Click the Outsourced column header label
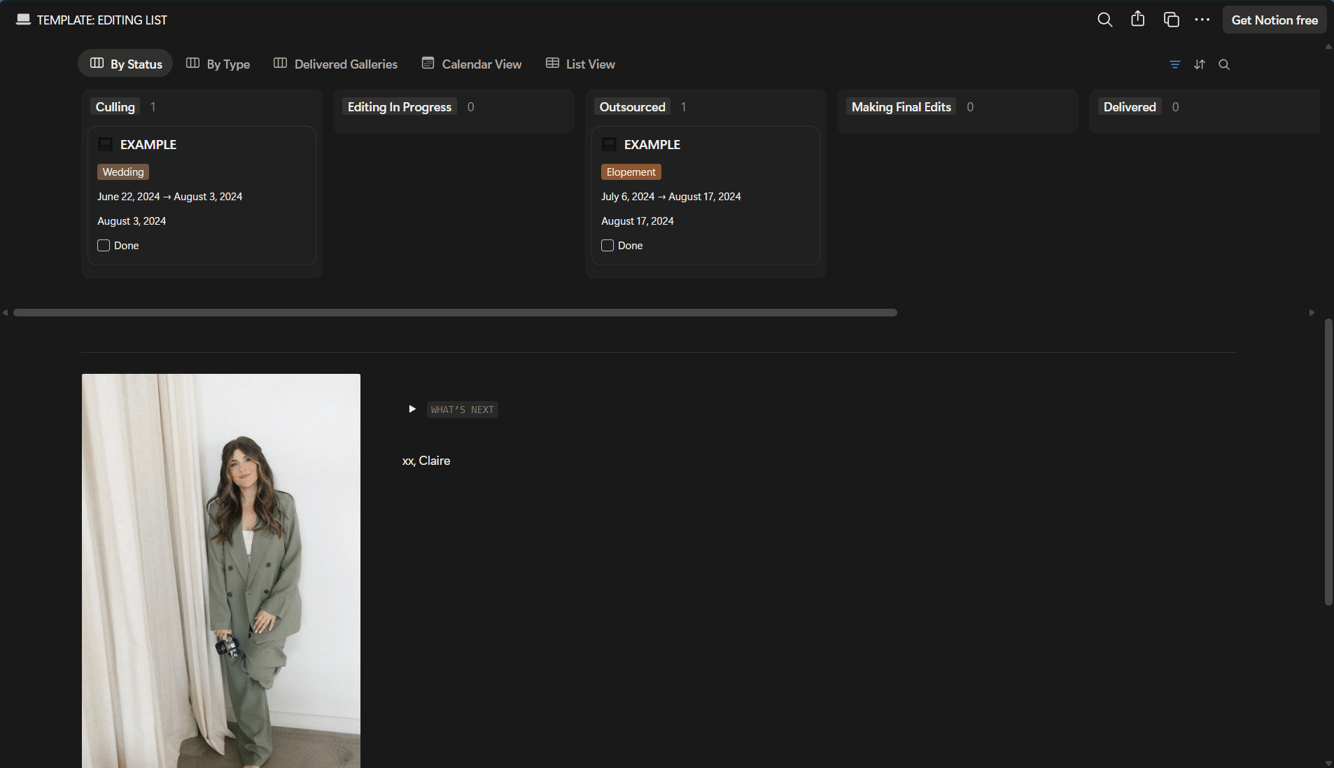1334x768 pixels. [x=632, y=107]
